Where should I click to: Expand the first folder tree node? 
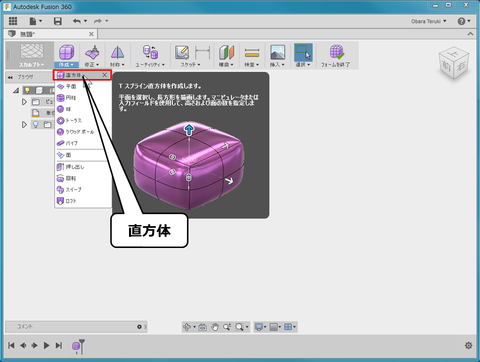24,102
